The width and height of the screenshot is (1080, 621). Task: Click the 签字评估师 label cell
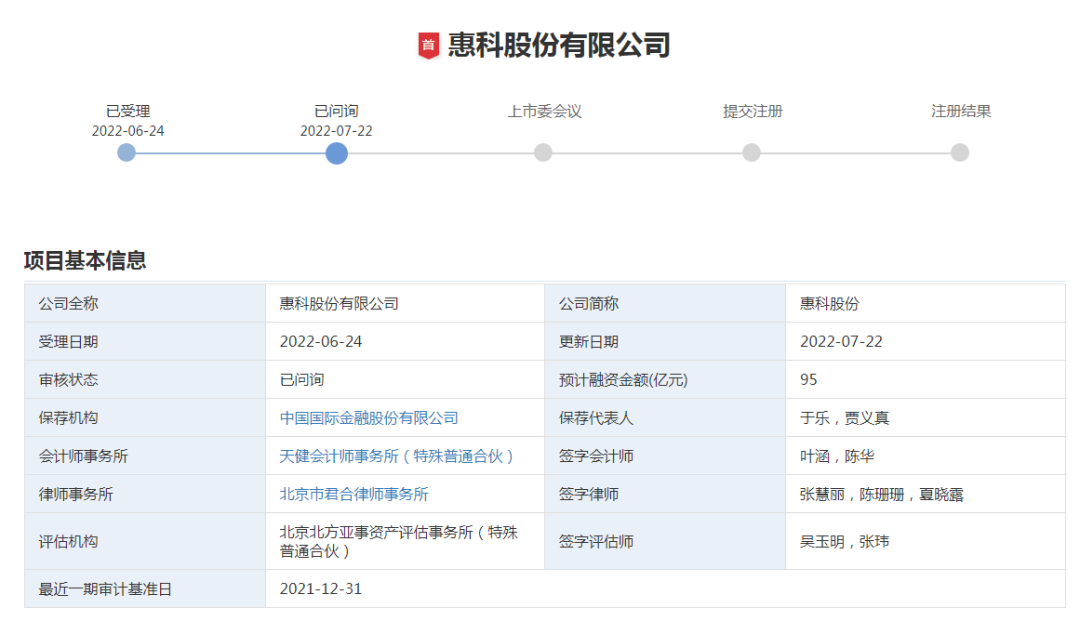665,541
